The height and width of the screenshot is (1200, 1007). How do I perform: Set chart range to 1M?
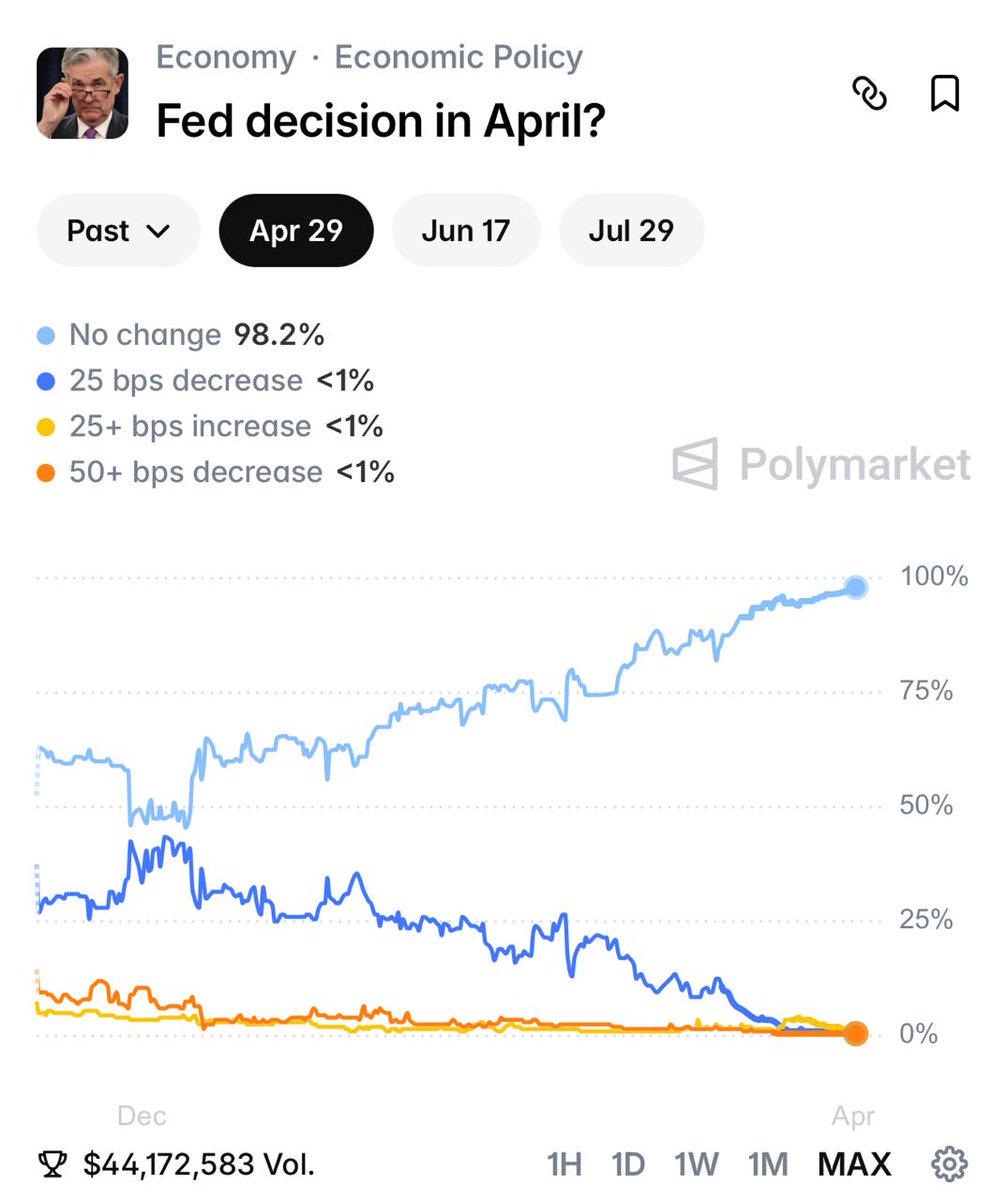(x=768, y=1164)
